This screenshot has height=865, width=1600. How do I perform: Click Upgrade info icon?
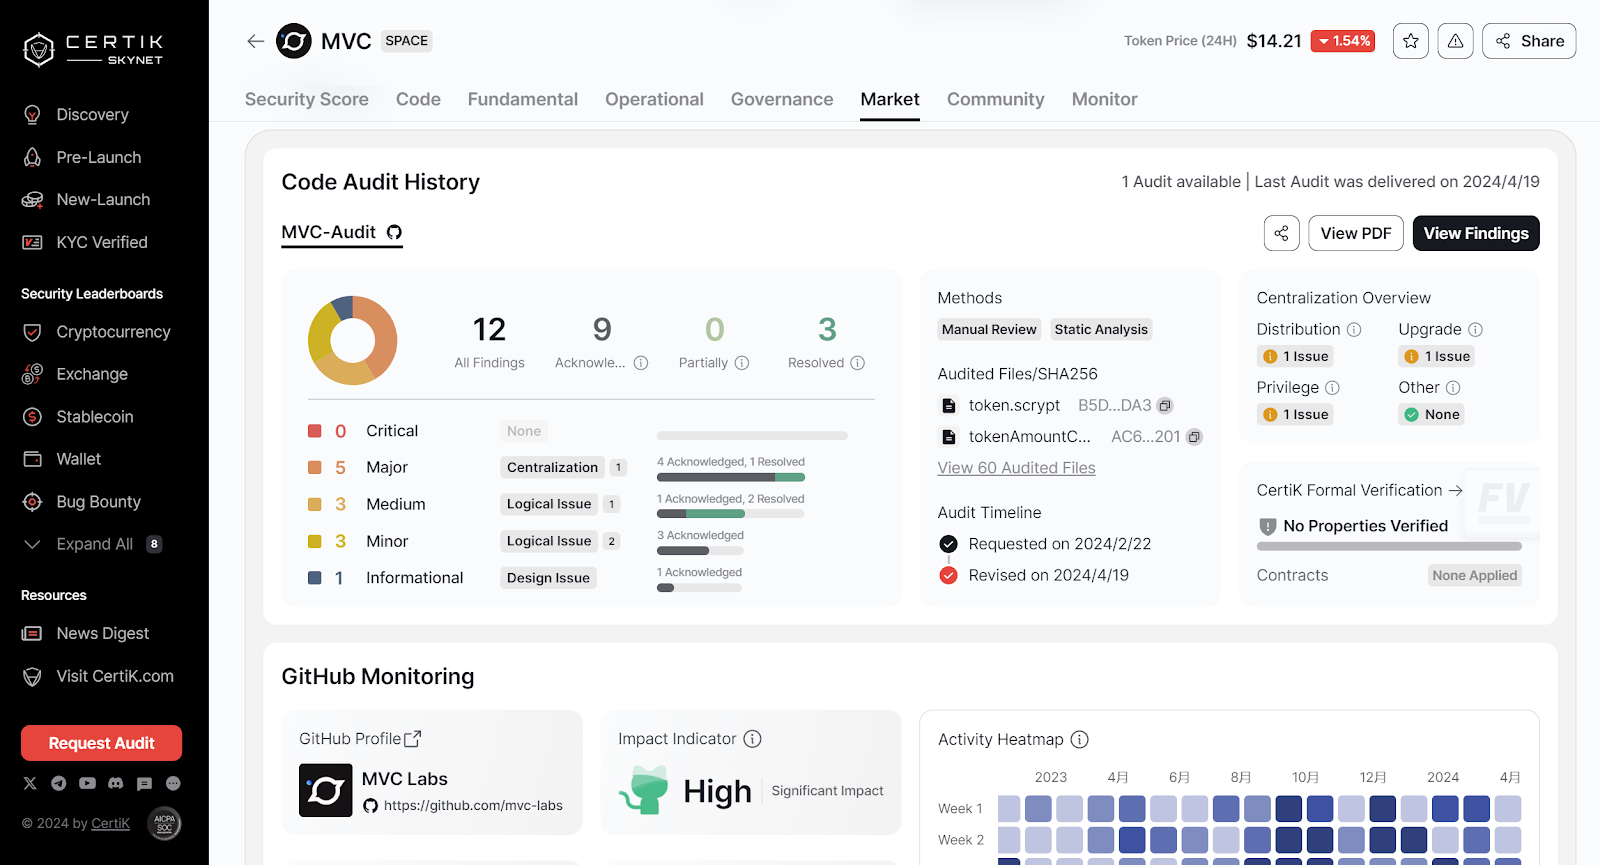(1475, 330)
